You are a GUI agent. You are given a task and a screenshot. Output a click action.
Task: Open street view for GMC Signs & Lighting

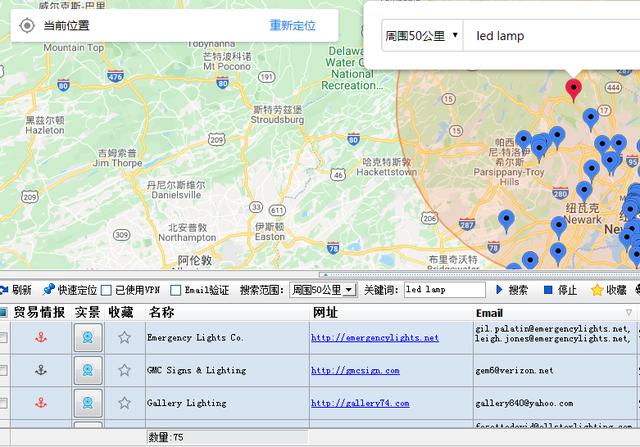[88, 370]
